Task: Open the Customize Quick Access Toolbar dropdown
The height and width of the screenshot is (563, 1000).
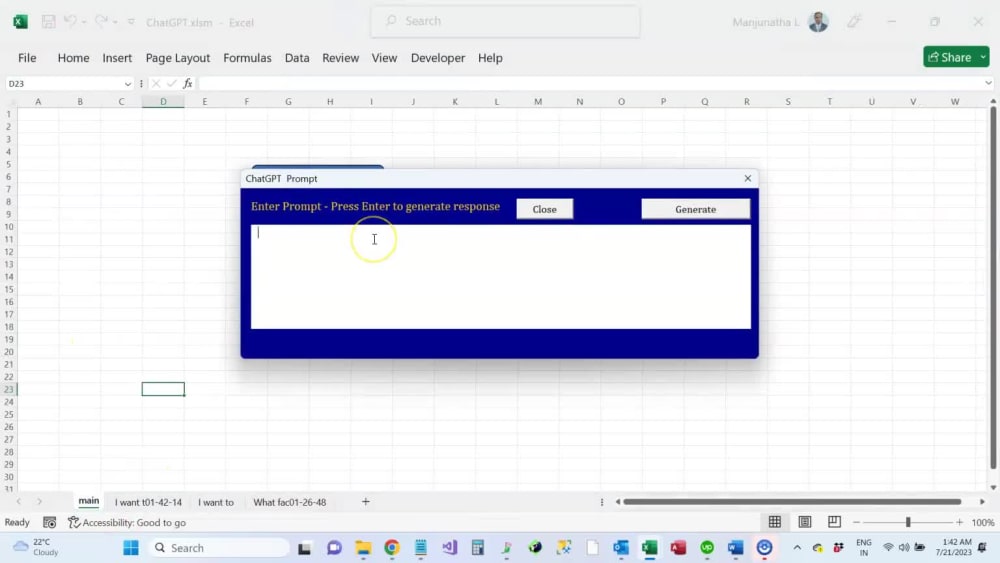Action: (131, 22)
